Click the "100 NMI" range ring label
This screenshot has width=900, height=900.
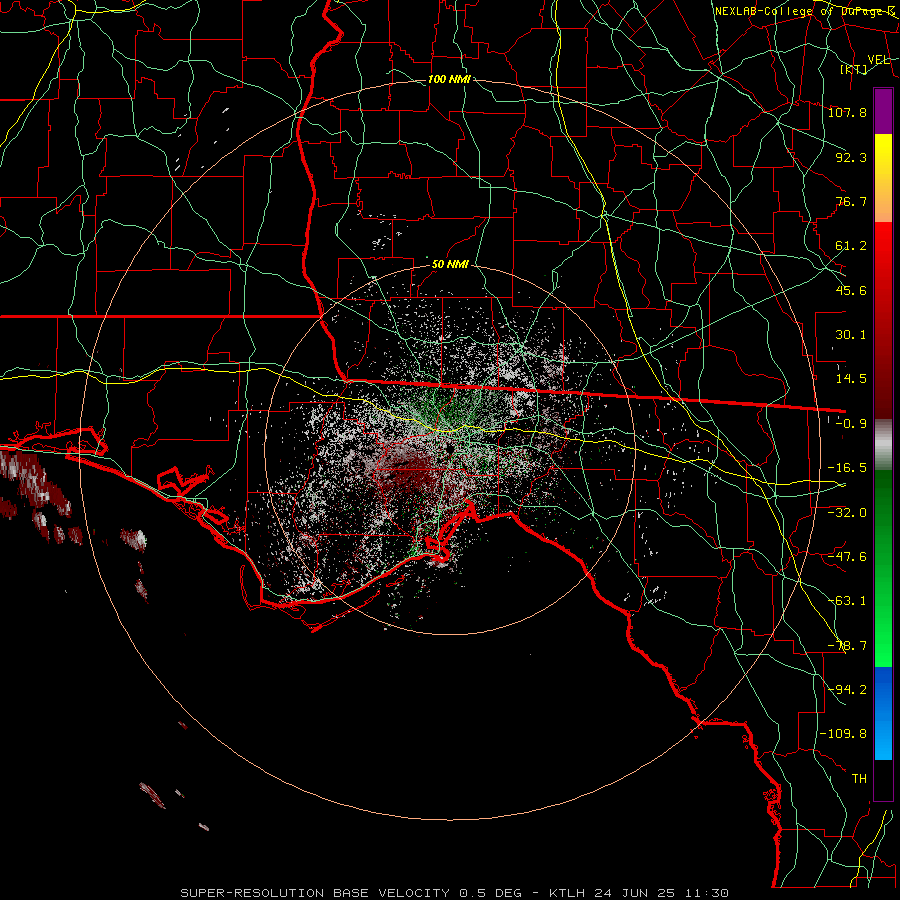[449, 79]
